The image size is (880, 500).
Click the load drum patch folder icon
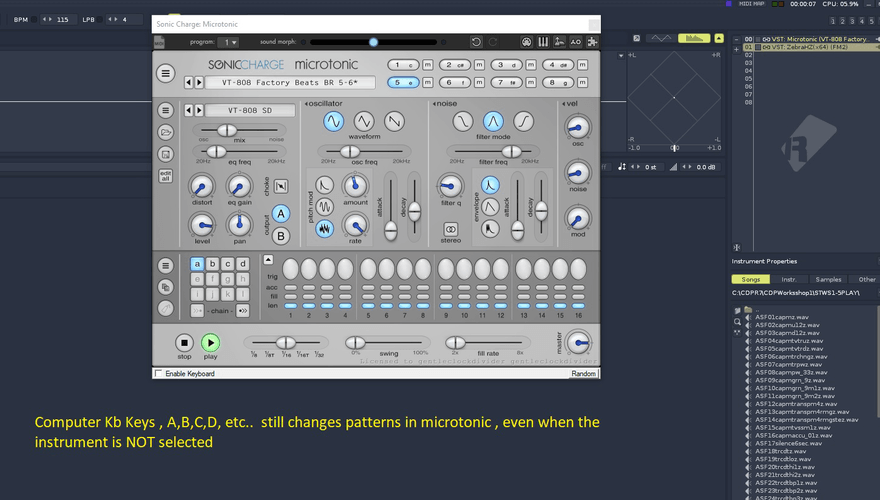point(166,132)
